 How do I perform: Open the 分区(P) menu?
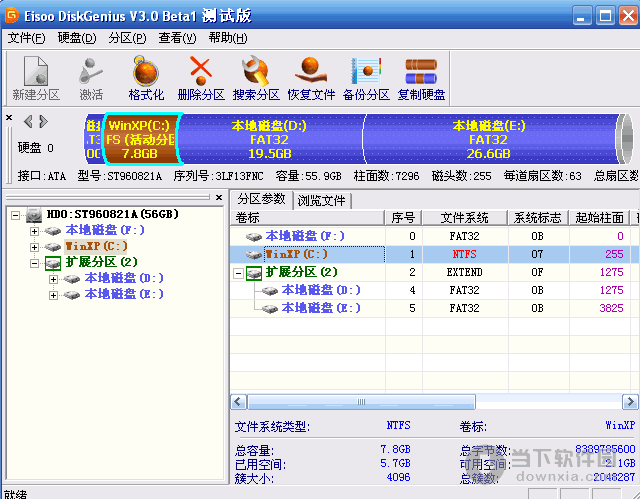(127, 38)
